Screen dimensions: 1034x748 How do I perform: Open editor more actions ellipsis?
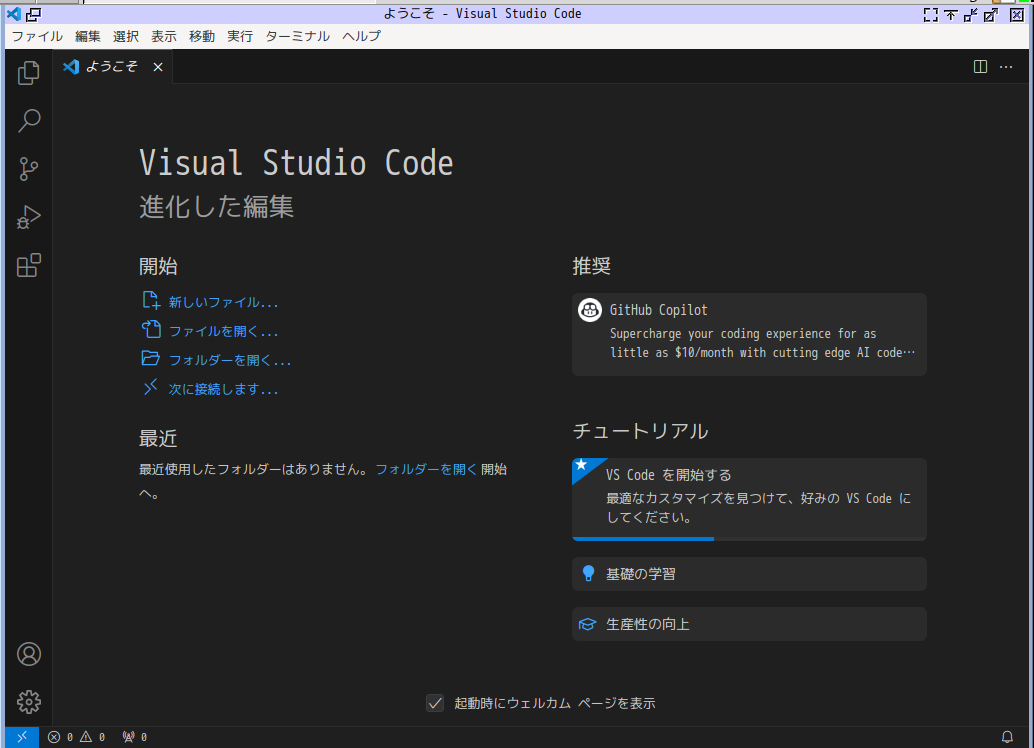[1006, 67]
